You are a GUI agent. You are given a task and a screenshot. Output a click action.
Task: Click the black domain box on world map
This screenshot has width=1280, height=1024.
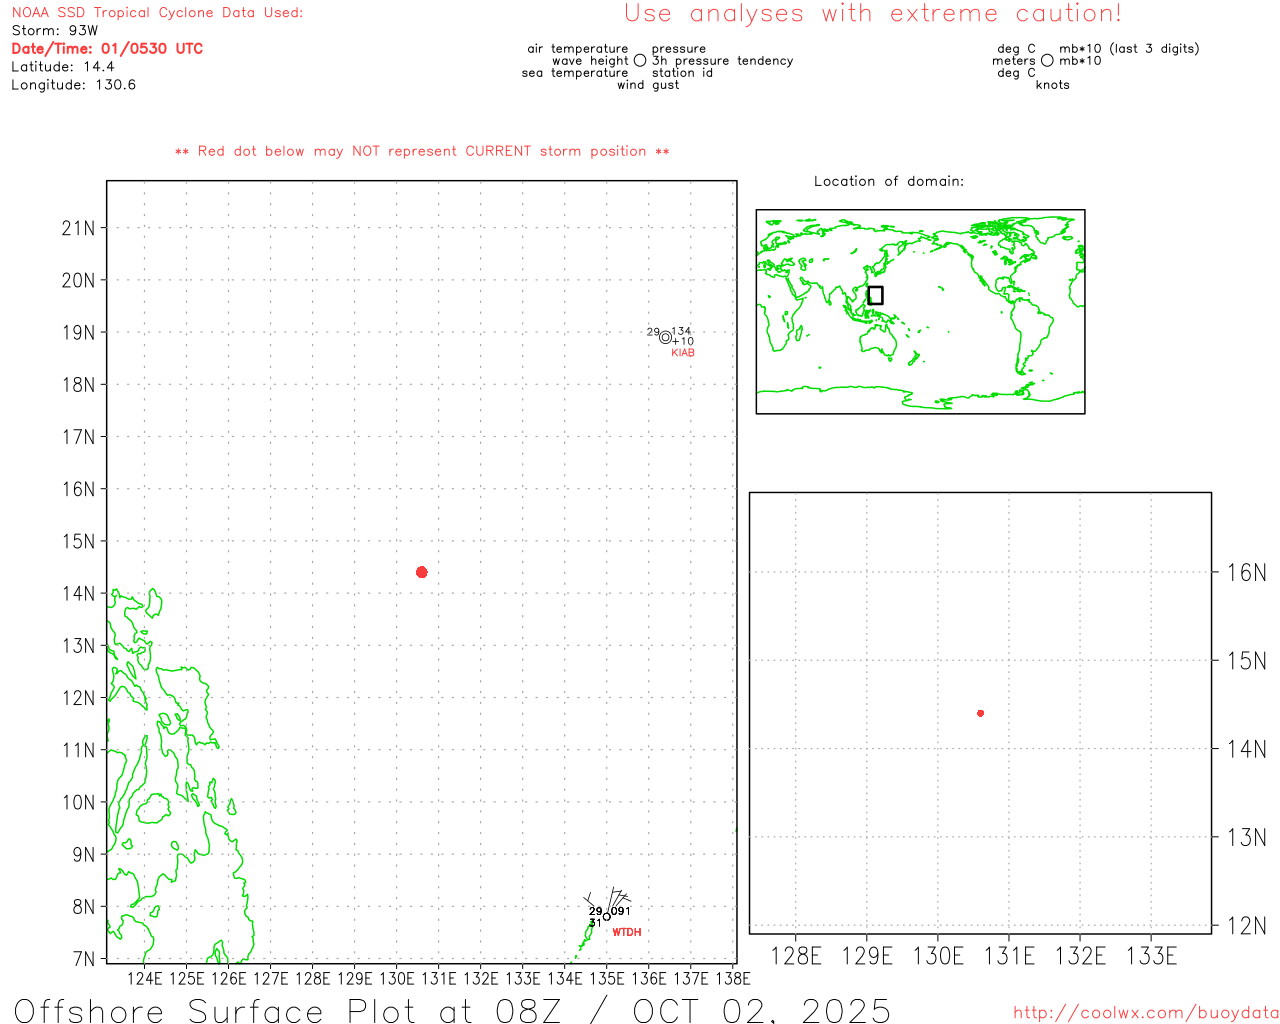pos(875,295)
